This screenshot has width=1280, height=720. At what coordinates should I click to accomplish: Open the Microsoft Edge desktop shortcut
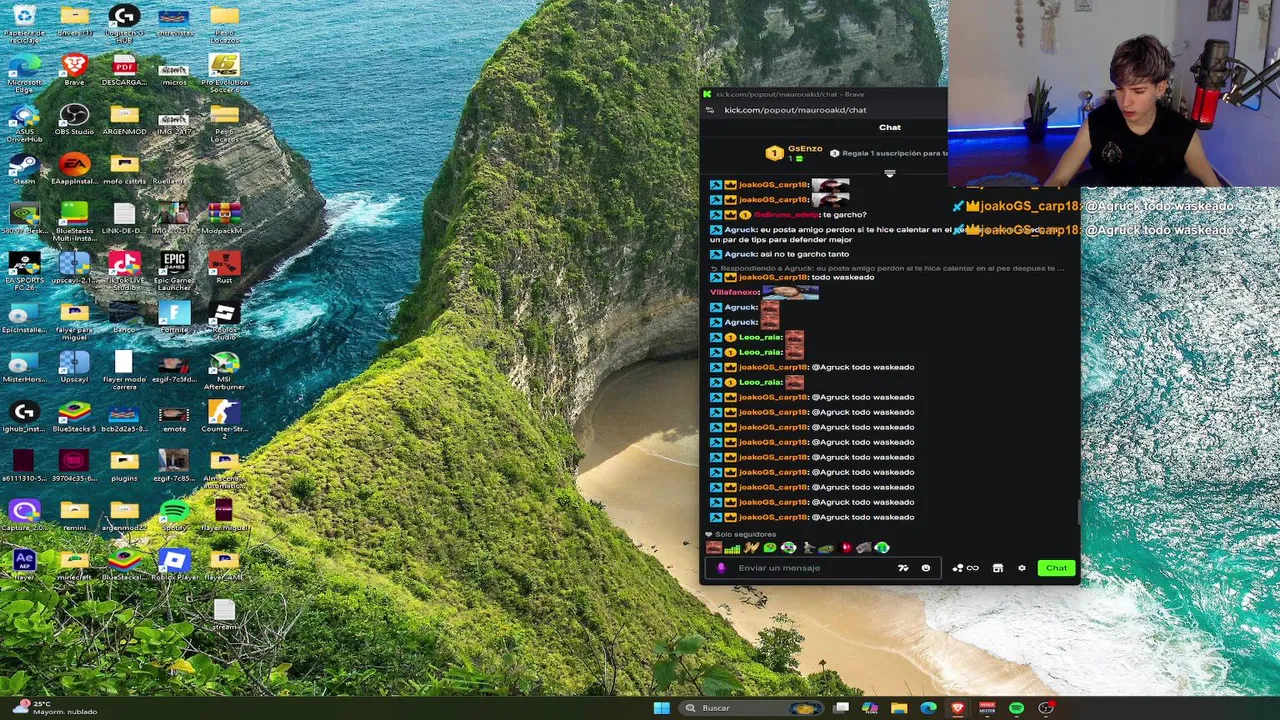[24, 72]
